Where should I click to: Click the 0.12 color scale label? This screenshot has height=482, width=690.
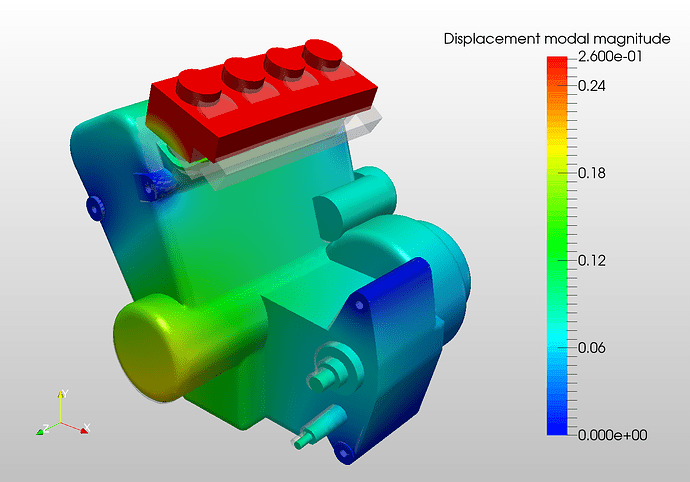591,261
